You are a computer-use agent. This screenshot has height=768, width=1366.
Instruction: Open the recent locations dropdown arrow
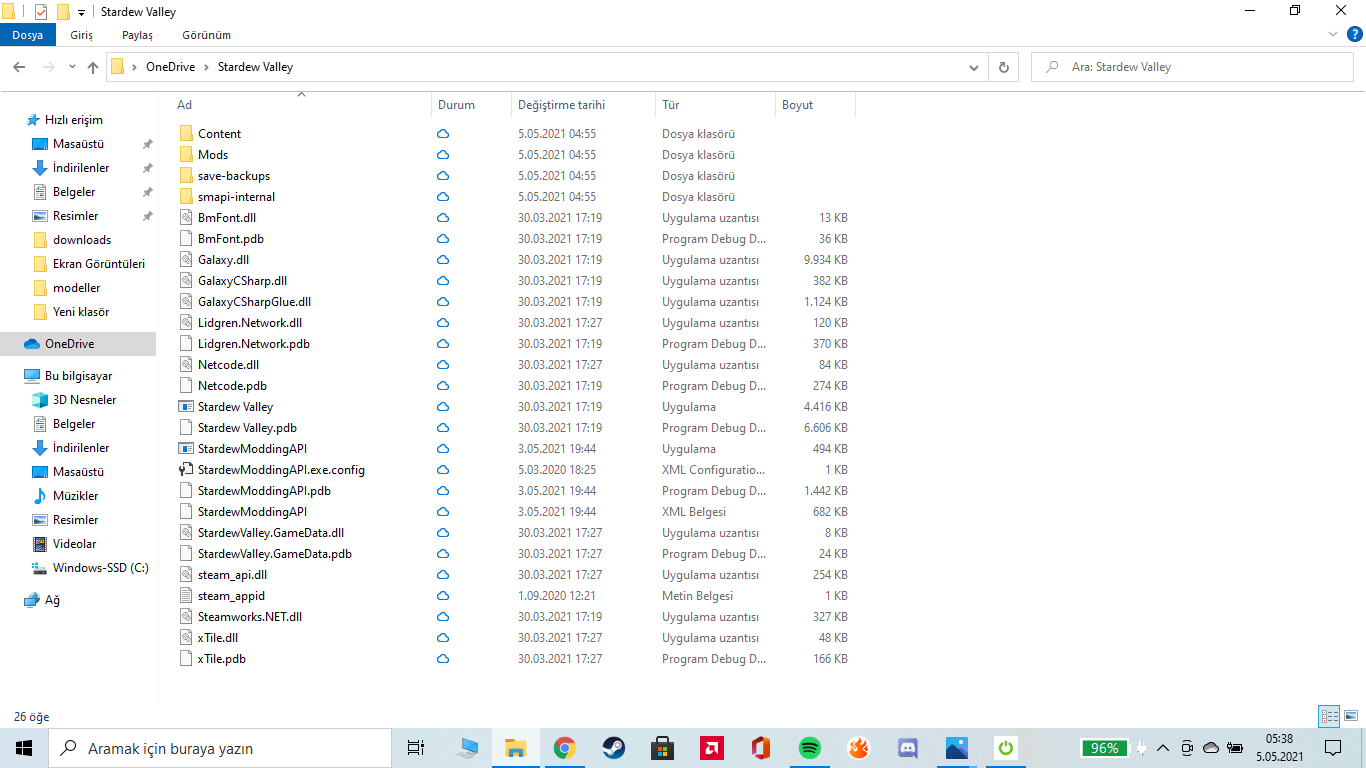[x=72, y=67]
